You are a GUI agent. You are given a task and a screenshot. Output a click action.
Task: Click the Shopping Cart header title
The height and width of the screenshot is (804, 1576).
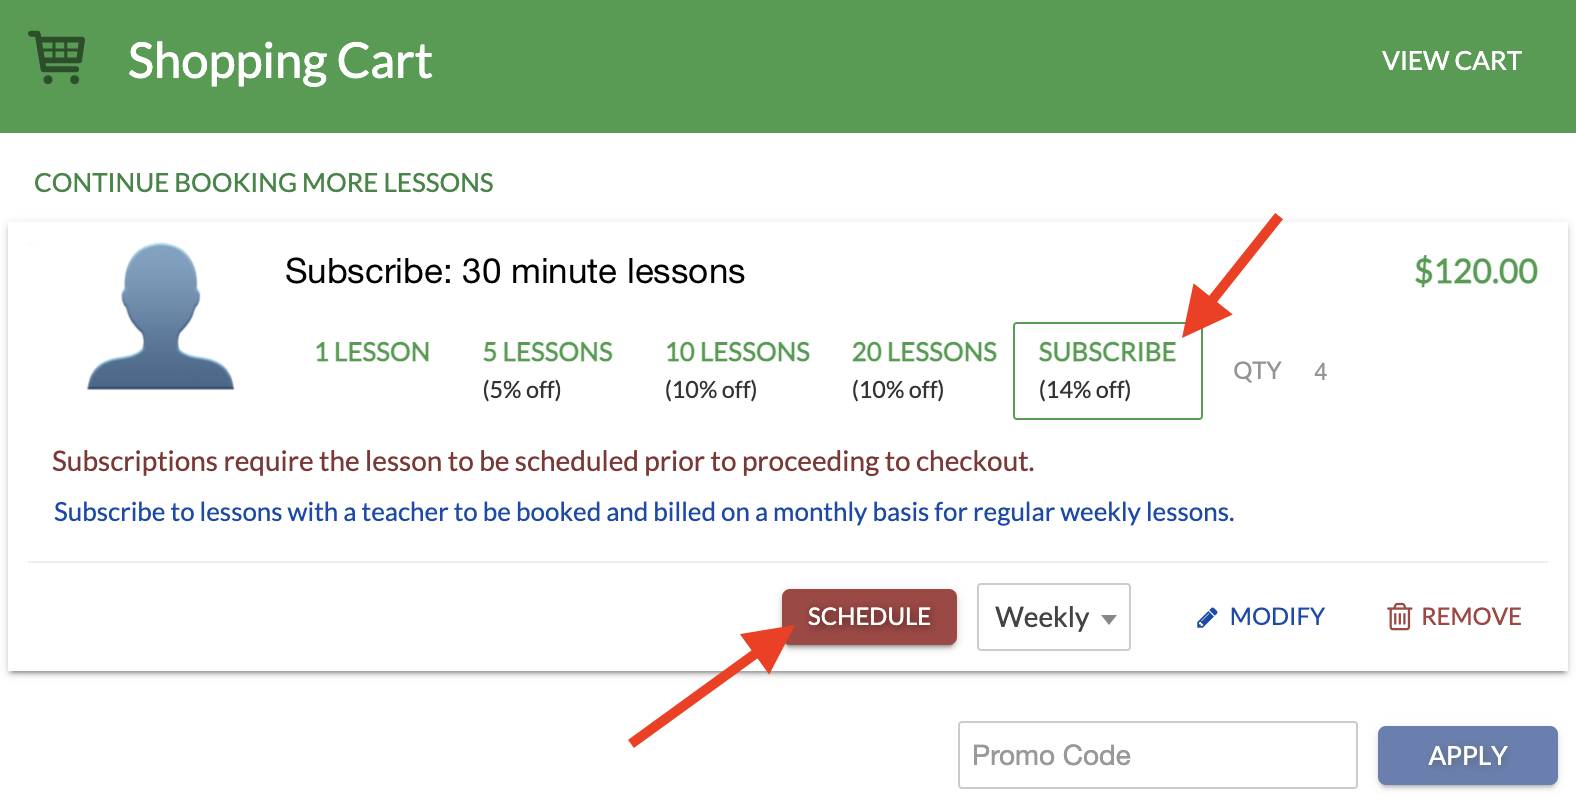[x=280, y=61]
